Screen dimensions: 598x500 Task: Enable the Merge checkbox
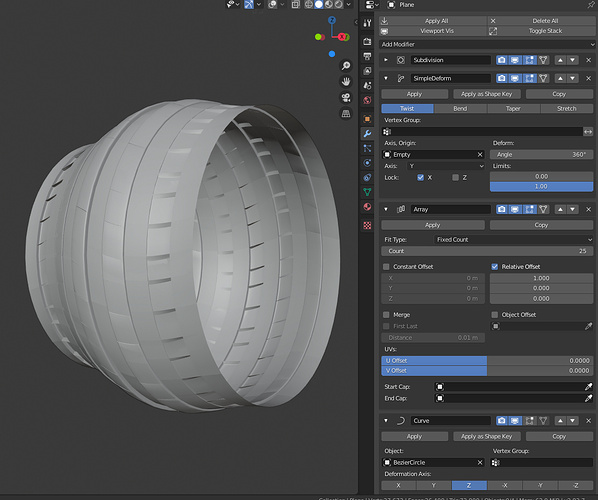[x=386, y=315]
